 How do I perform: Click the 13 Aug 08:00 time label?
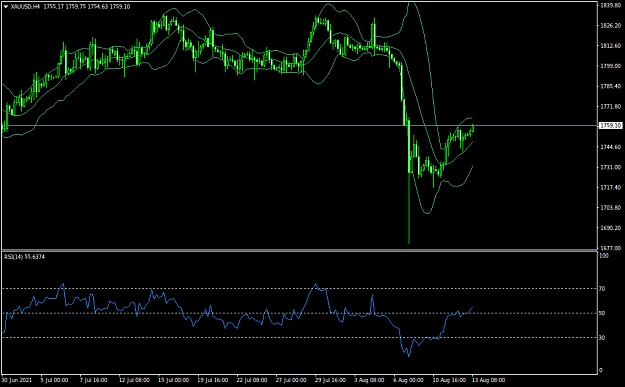click(489, 380)
